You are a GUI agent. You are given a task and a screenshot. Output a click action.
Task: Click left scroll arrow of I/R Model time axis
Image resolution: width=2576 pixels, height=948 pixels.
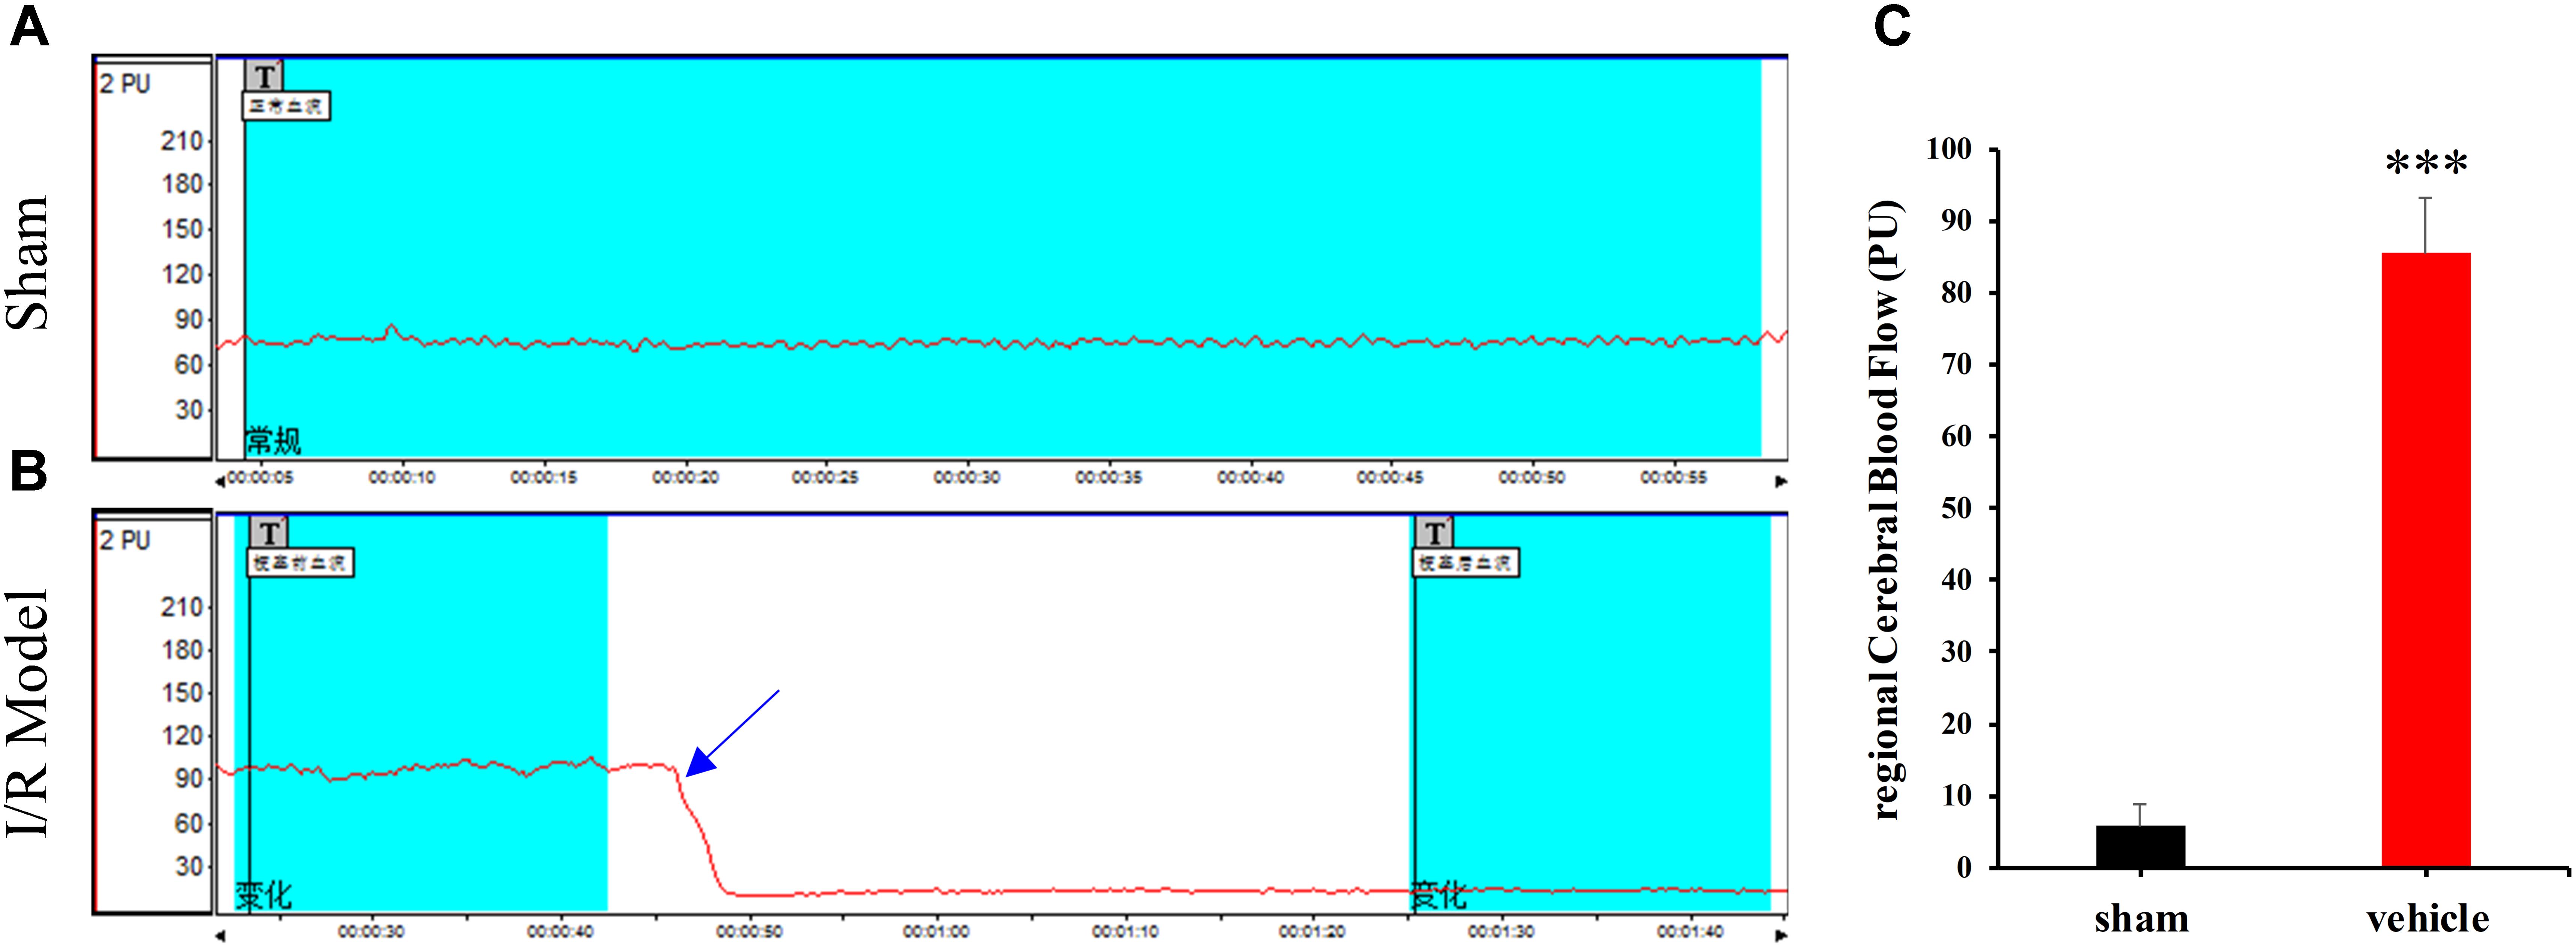click(x=221, y=936)
